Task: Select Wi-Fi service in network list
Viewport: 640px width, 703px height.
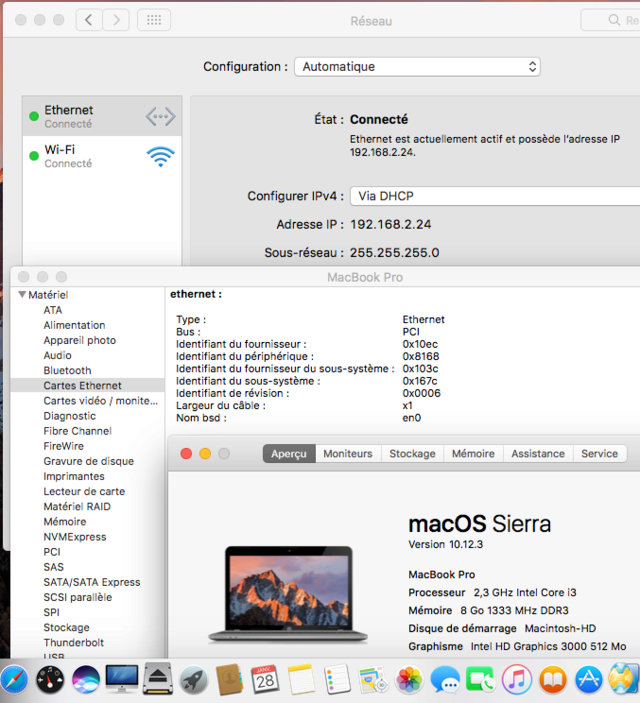Action: tap(102, 156)
